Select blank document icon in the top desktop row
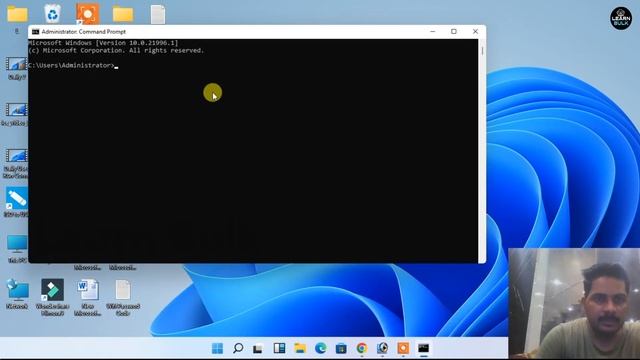This screenshot has width=640, height=360. pos(158,15)
